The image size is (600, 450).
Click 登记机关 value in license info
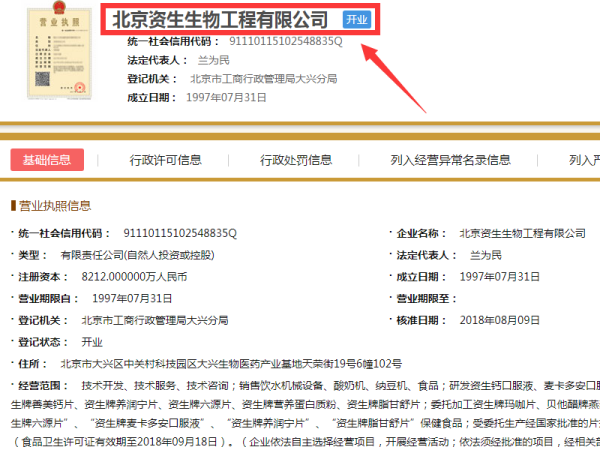pyautogui.click(x=155, y=320)
